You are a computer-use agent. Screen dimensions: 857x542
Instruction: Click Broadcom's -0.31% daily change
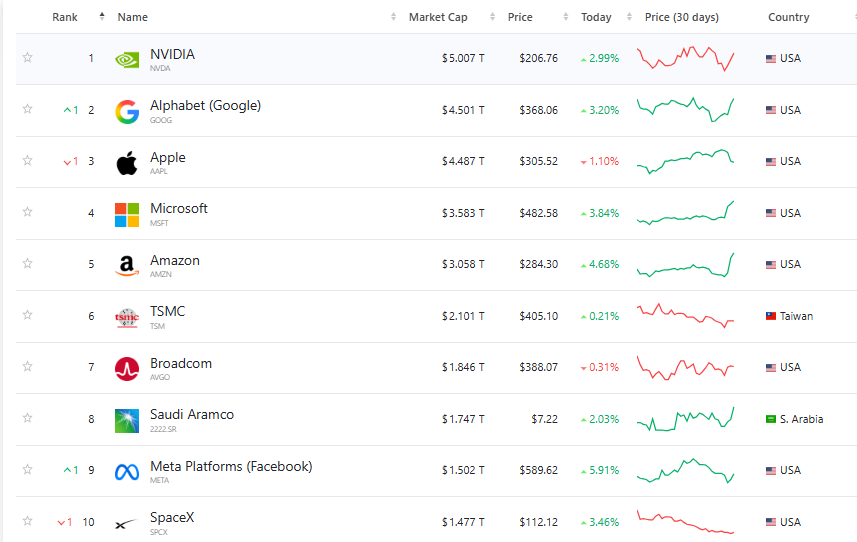pos(600,367)
